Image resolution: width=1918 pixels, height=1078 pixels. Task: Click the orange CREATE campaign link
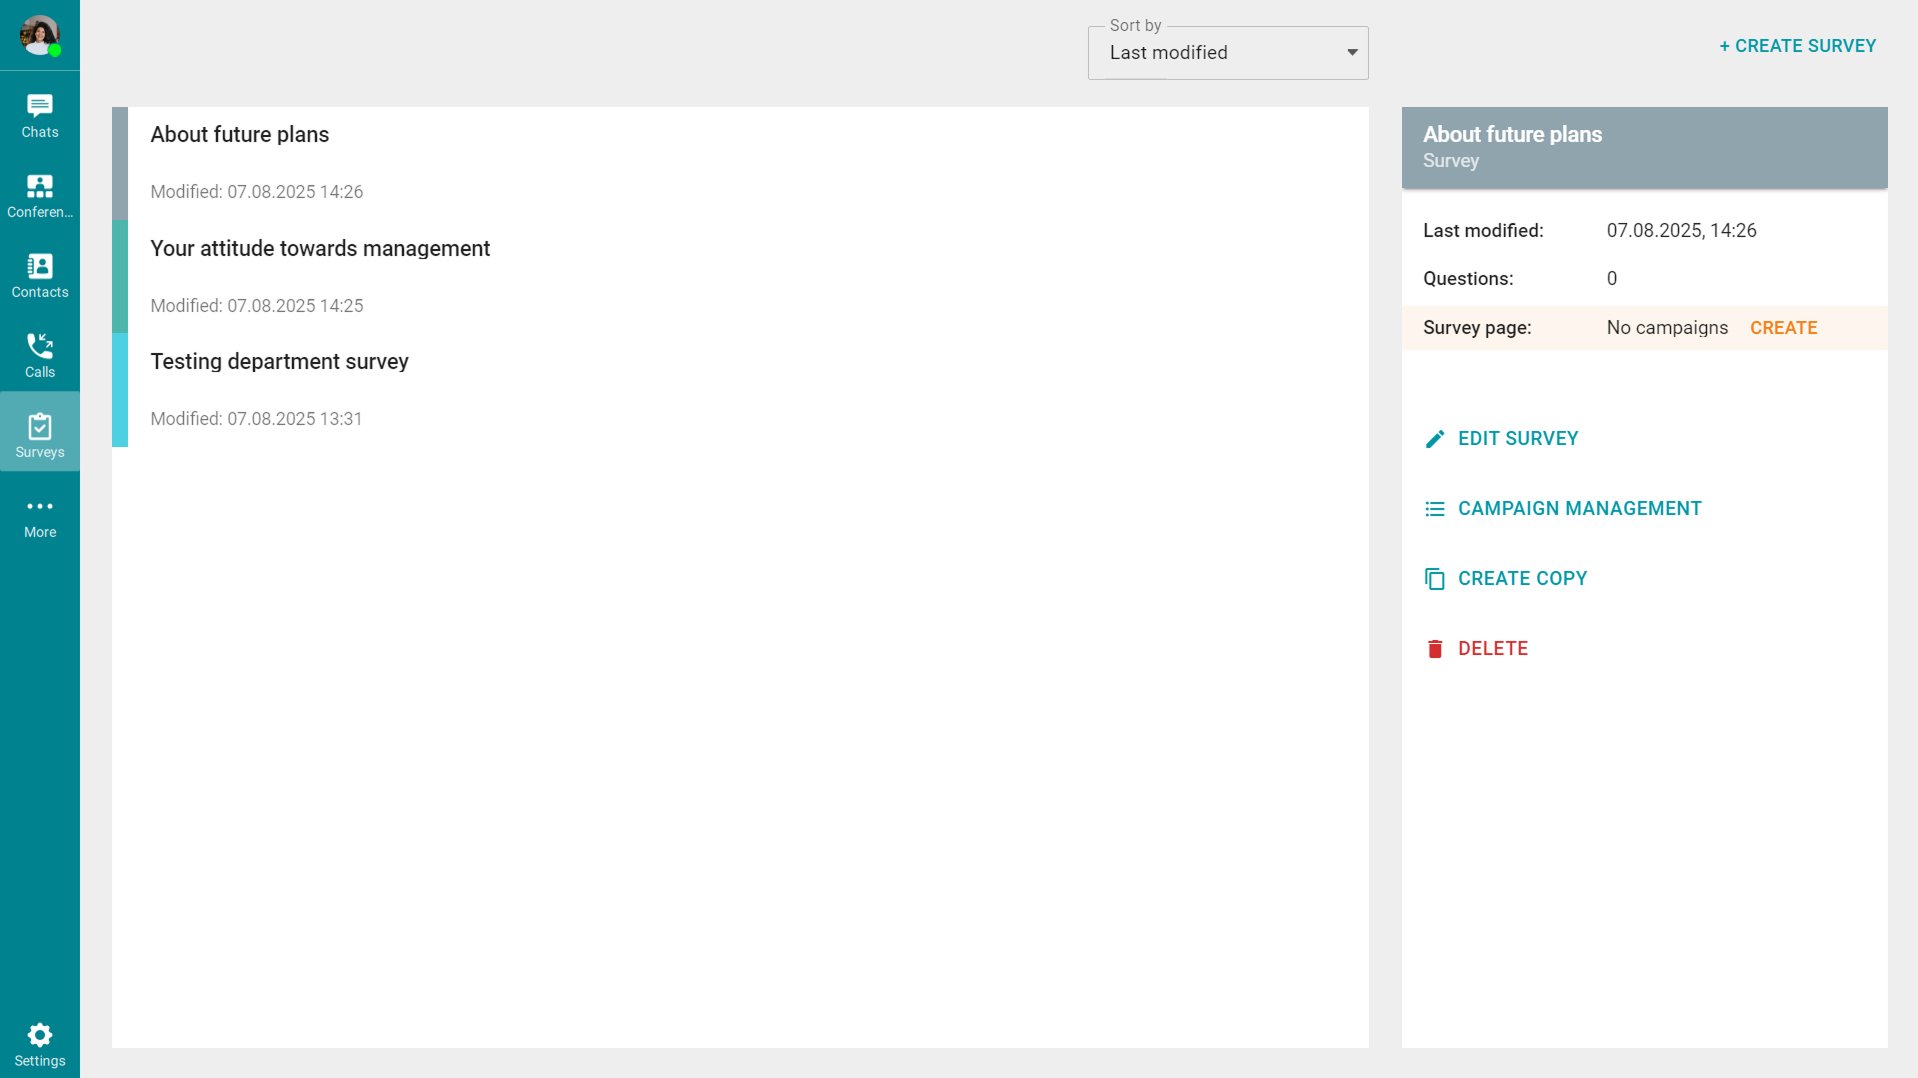click(x=1783, y=328)
